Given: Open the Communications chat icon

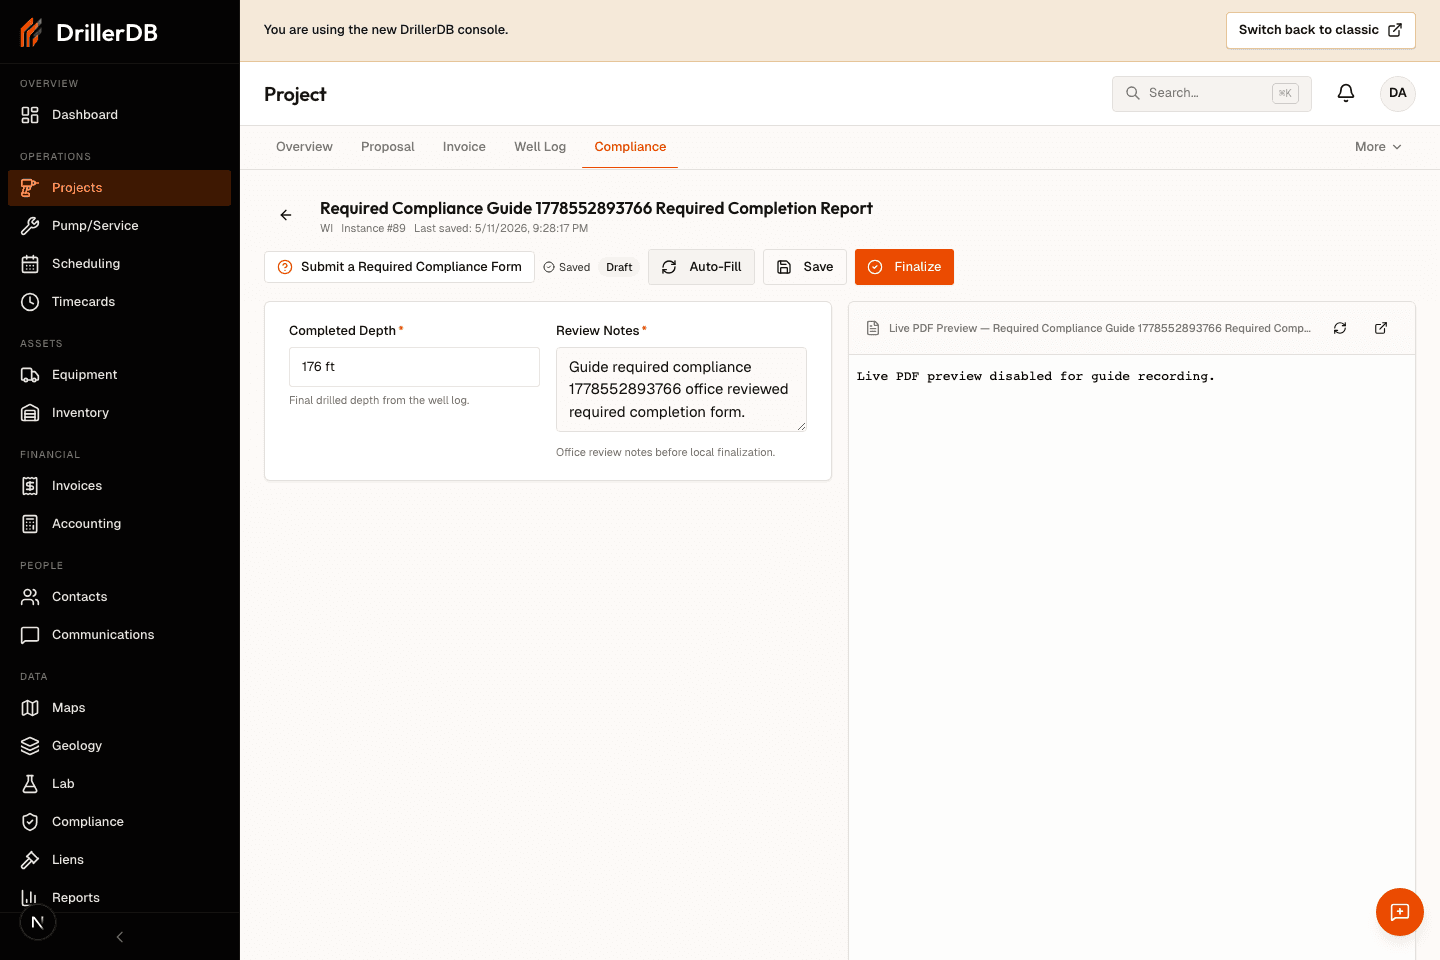Looking at the screenshot, I should point(30,635).
